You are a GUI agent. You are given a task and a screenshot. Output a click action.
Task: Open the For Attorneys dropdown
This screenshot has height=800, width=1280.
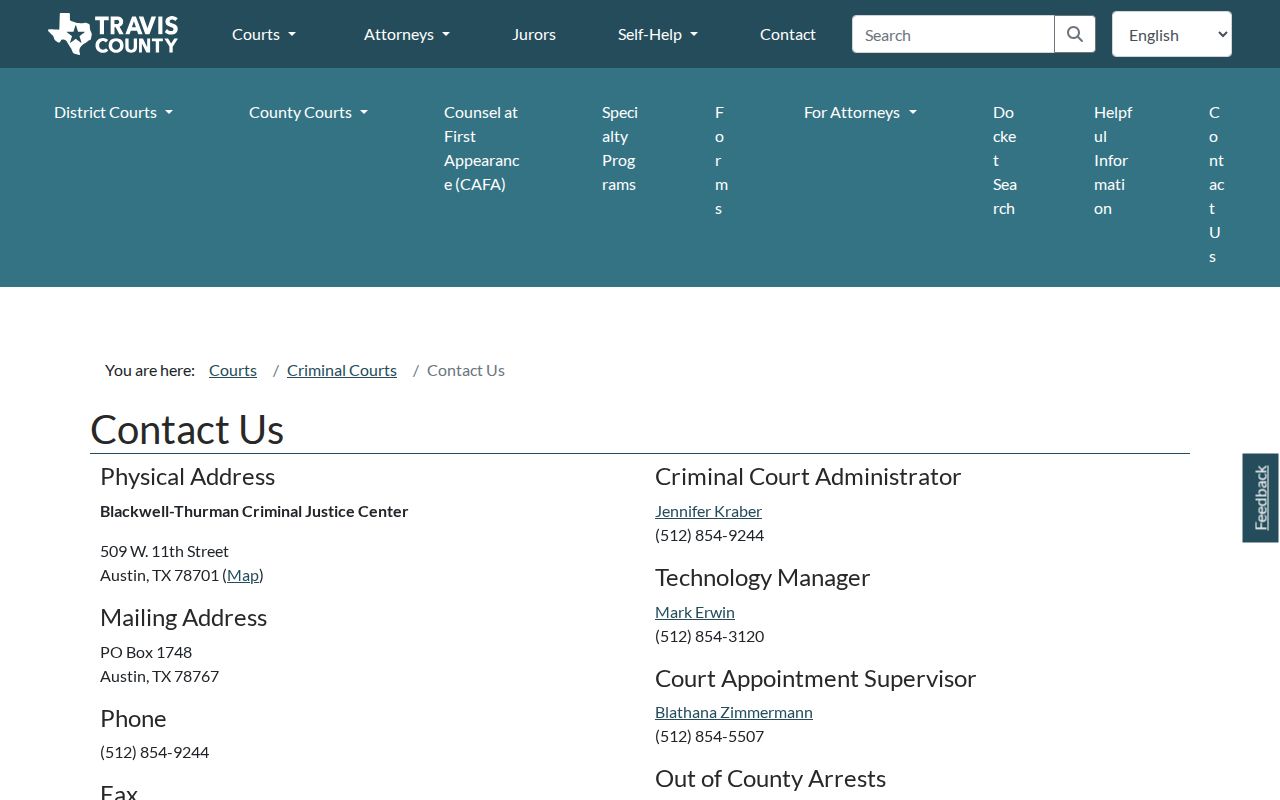click(860, 112)
